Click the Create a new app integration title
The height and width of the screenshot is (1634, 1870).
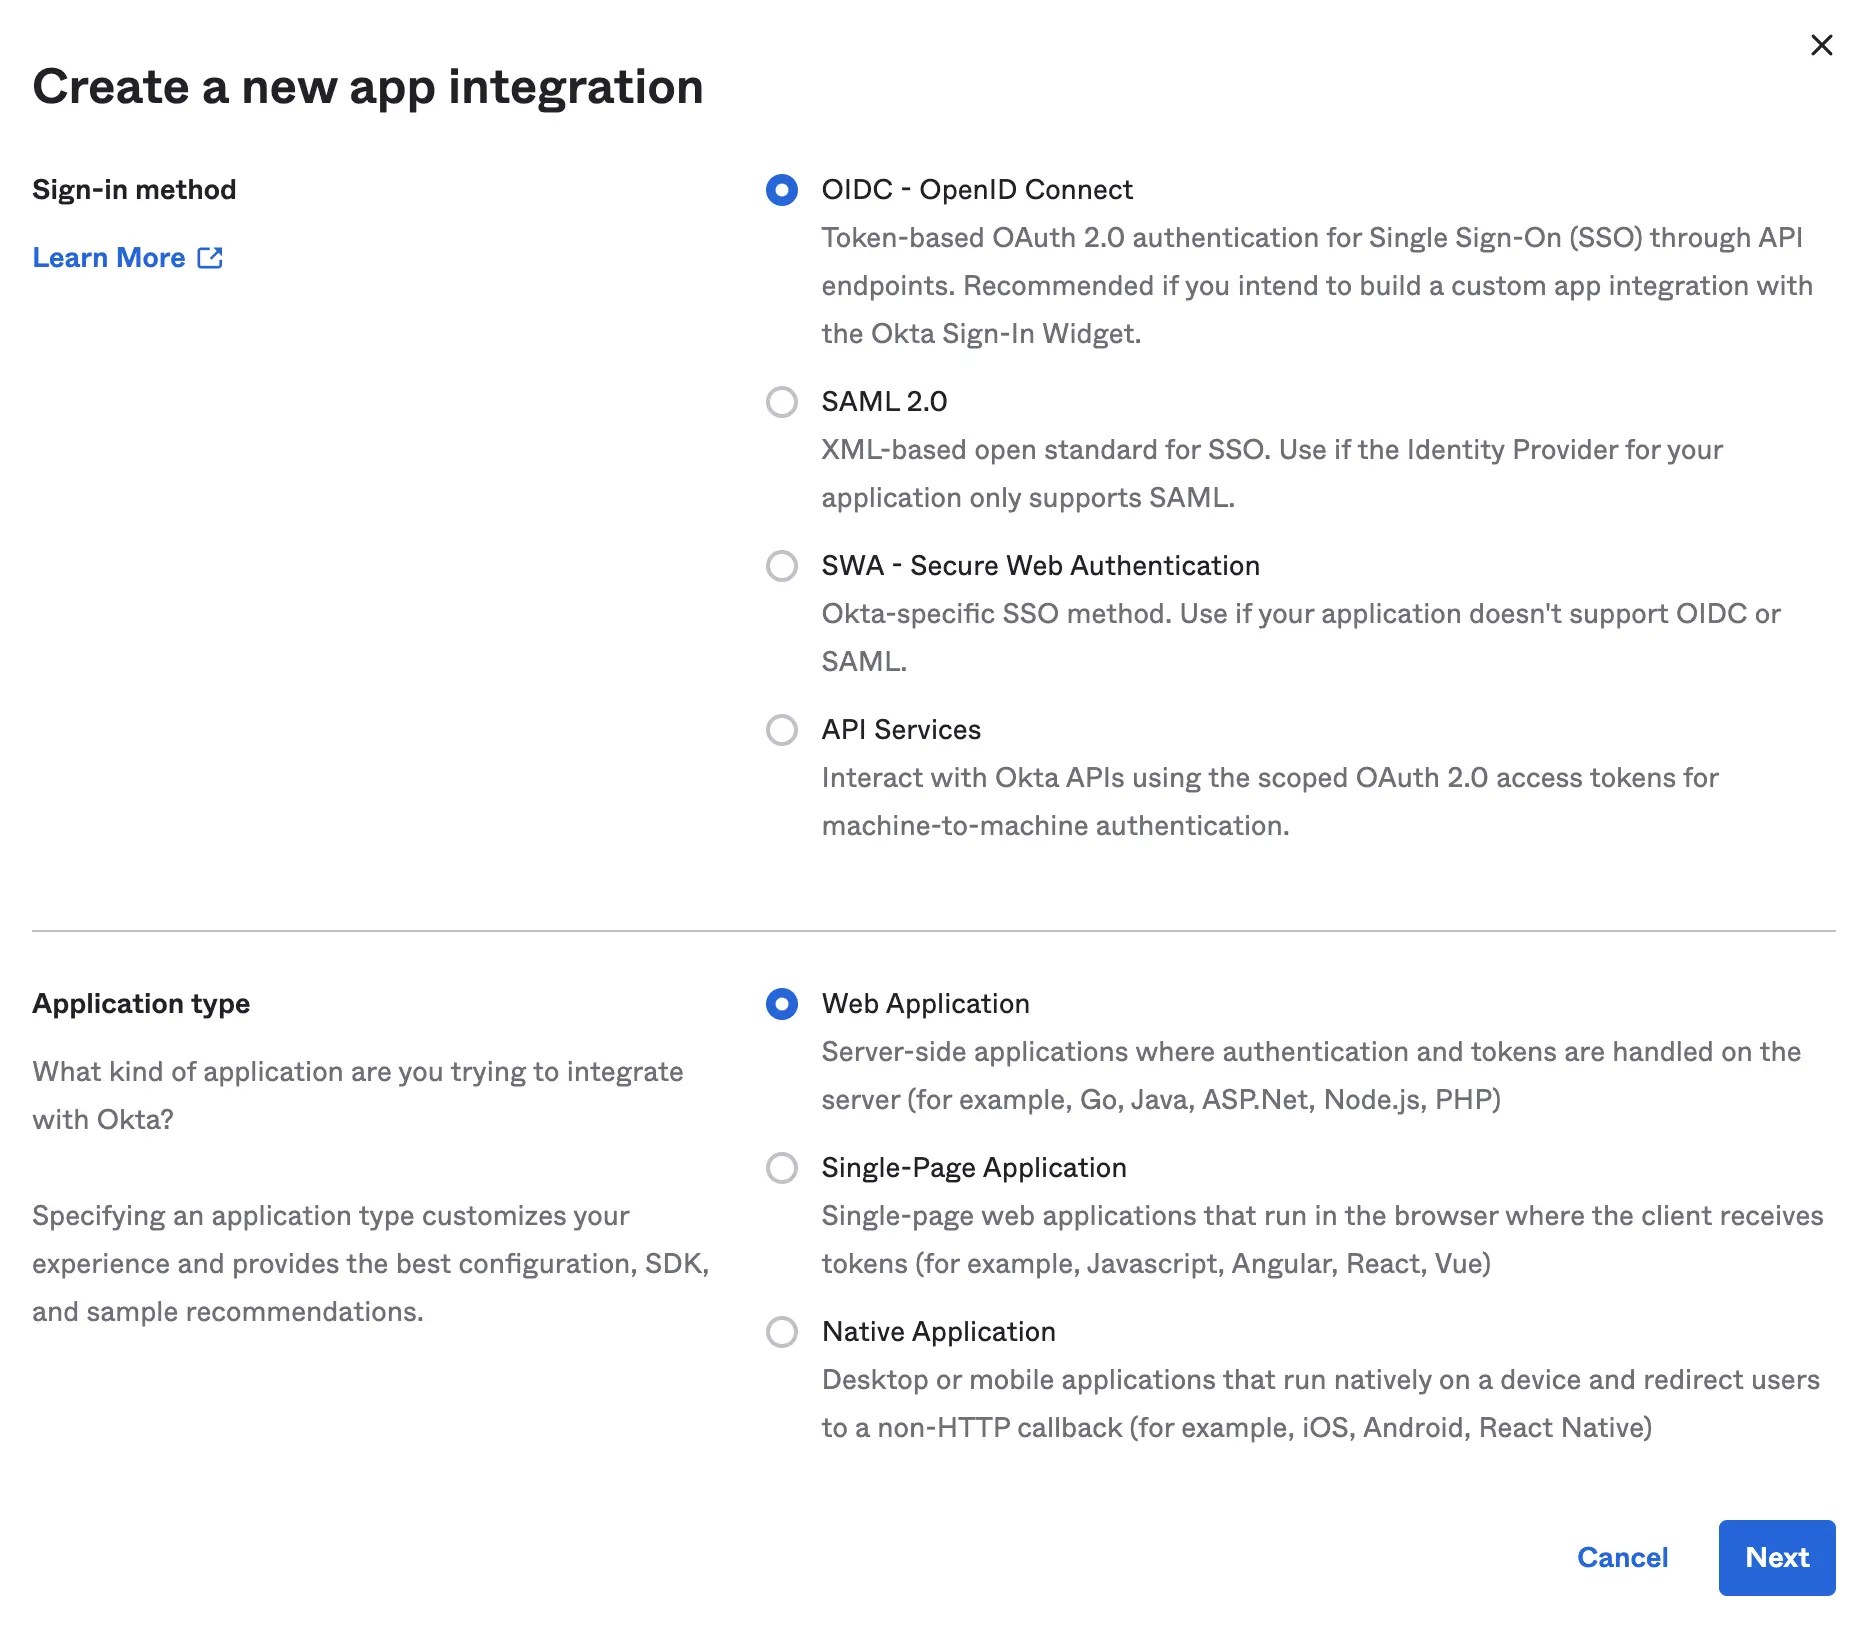pyautogui.click(x=368, y=87)
